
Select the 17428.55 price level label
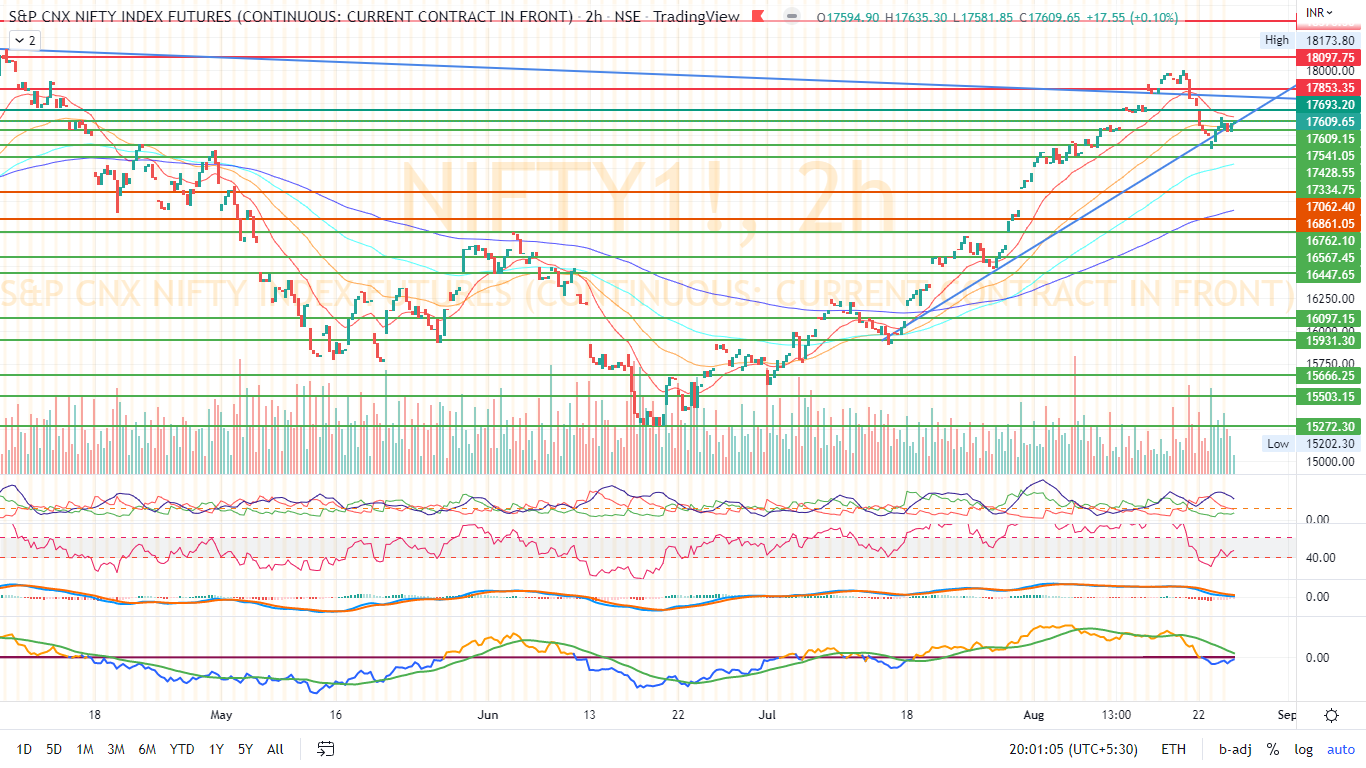pyautogui.click(x=1328, y=173)
